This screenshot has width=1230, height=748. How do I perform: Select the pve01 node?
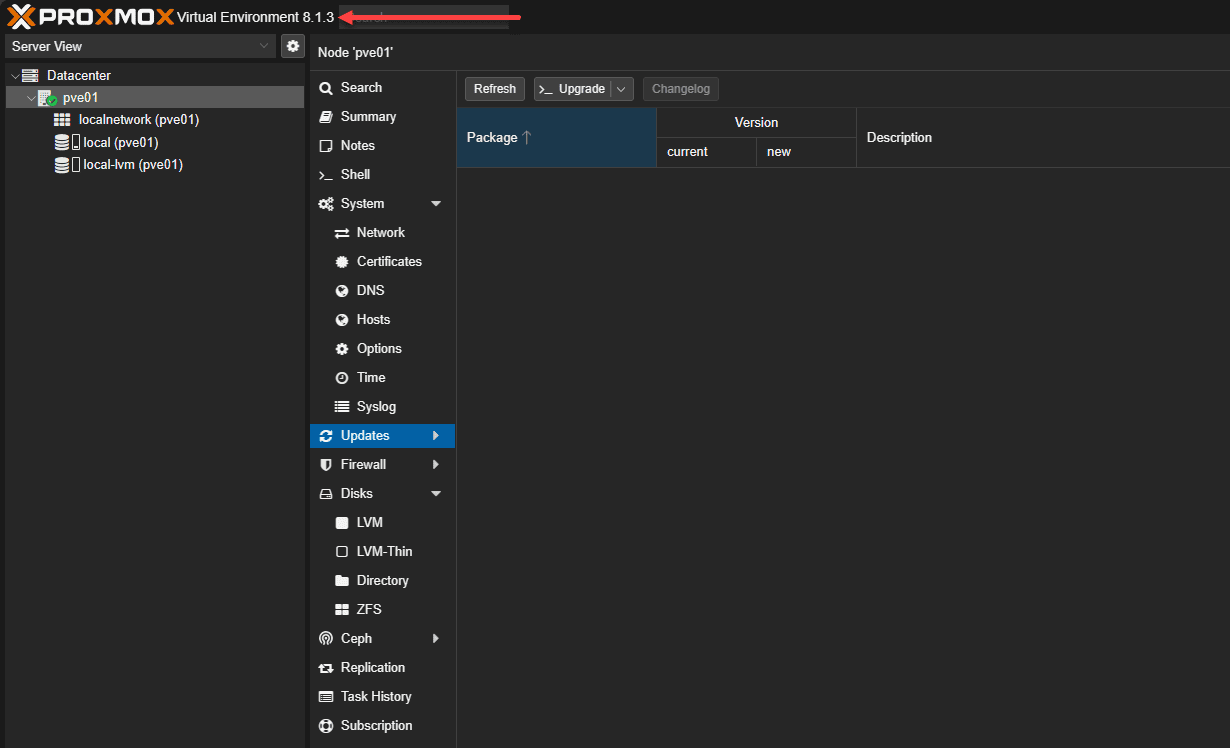coord(80,98)
